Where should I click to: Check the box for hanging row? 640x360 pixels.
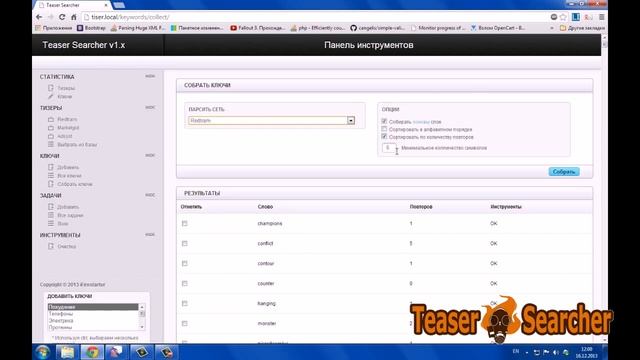point(184,304)
